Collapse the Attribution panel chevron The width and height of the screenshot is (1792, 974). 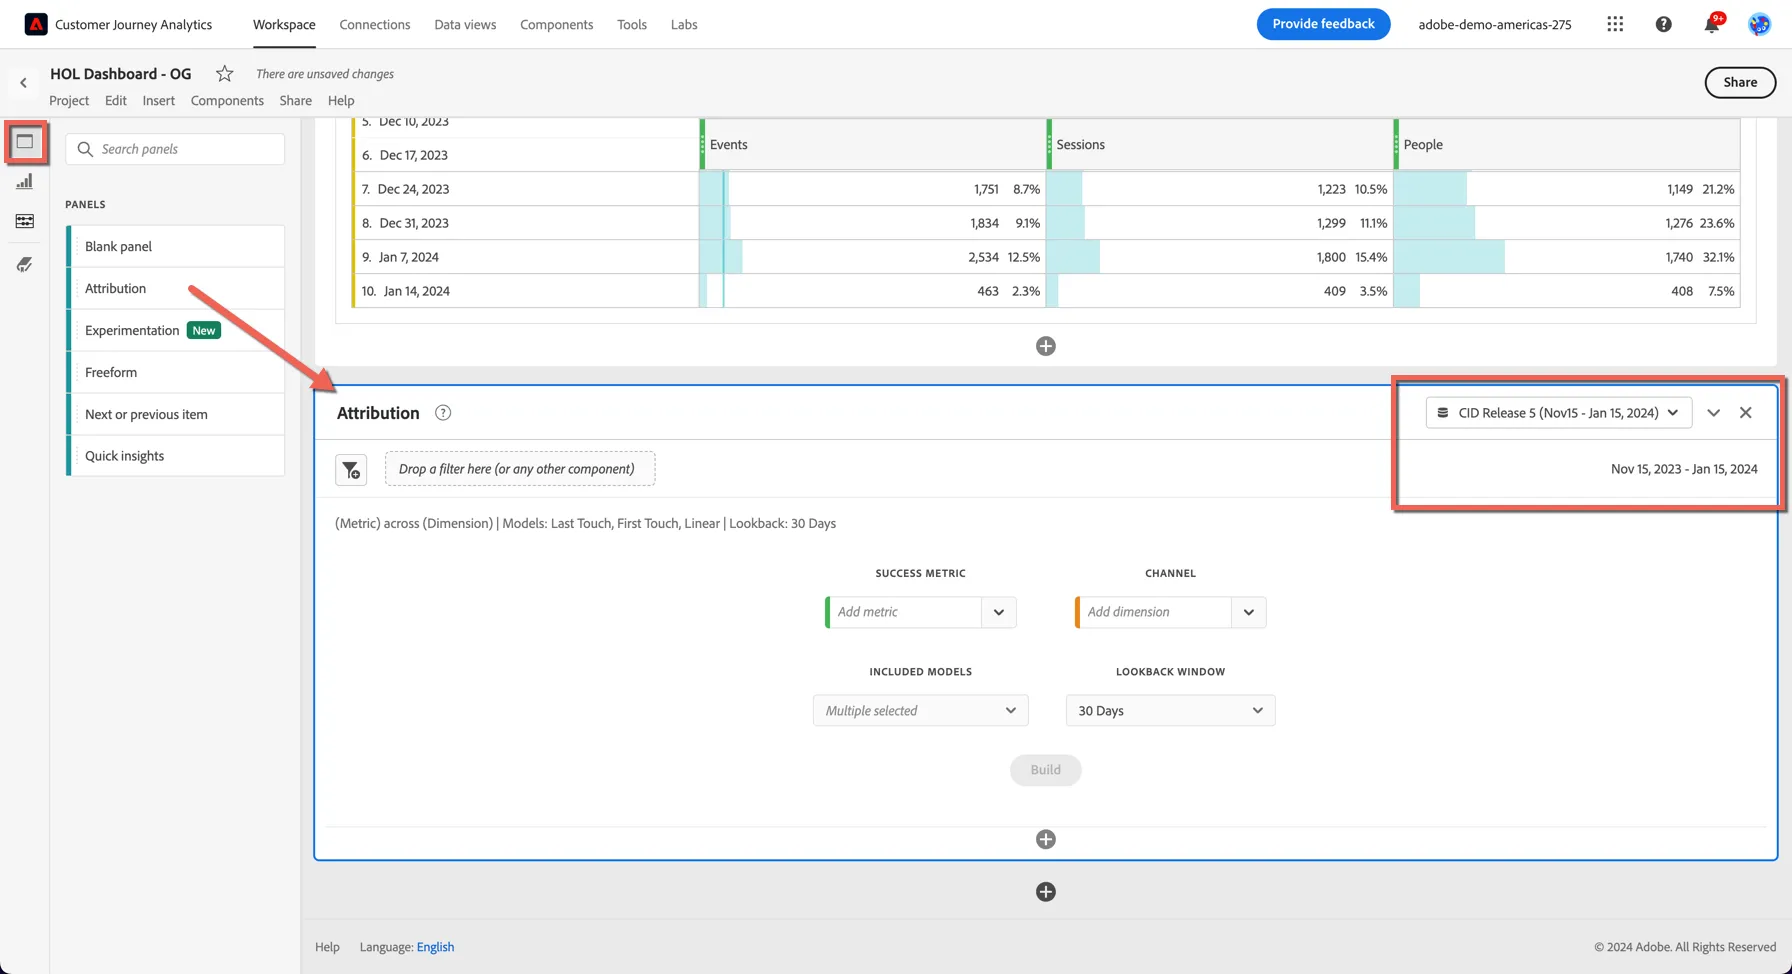(1714, 413)
